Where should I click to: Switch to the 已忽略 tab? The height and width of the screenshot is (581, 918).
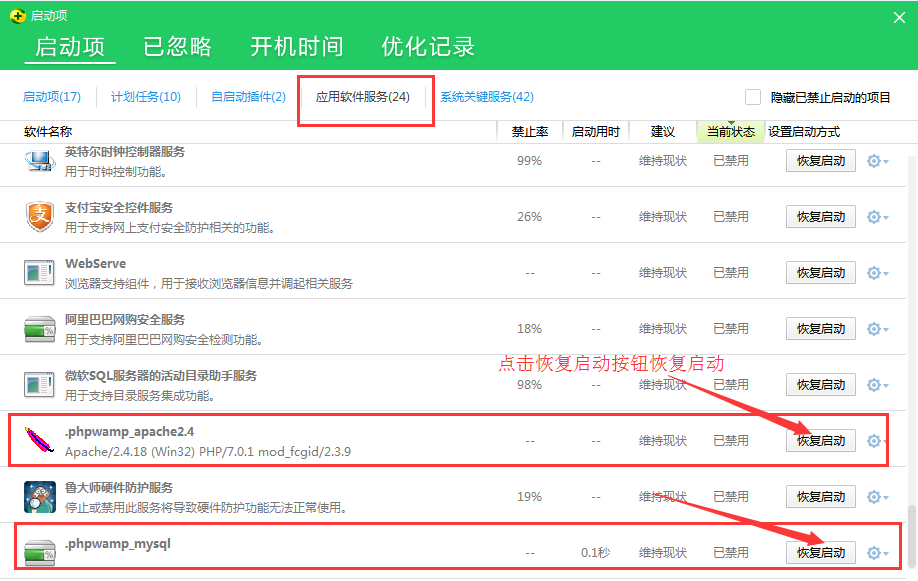click(x=177, y=46)
